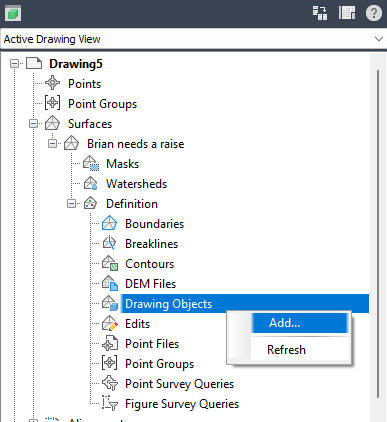Click the Drawing5 document icon
This screenshot has width=387, height=422.
point(34,63)
